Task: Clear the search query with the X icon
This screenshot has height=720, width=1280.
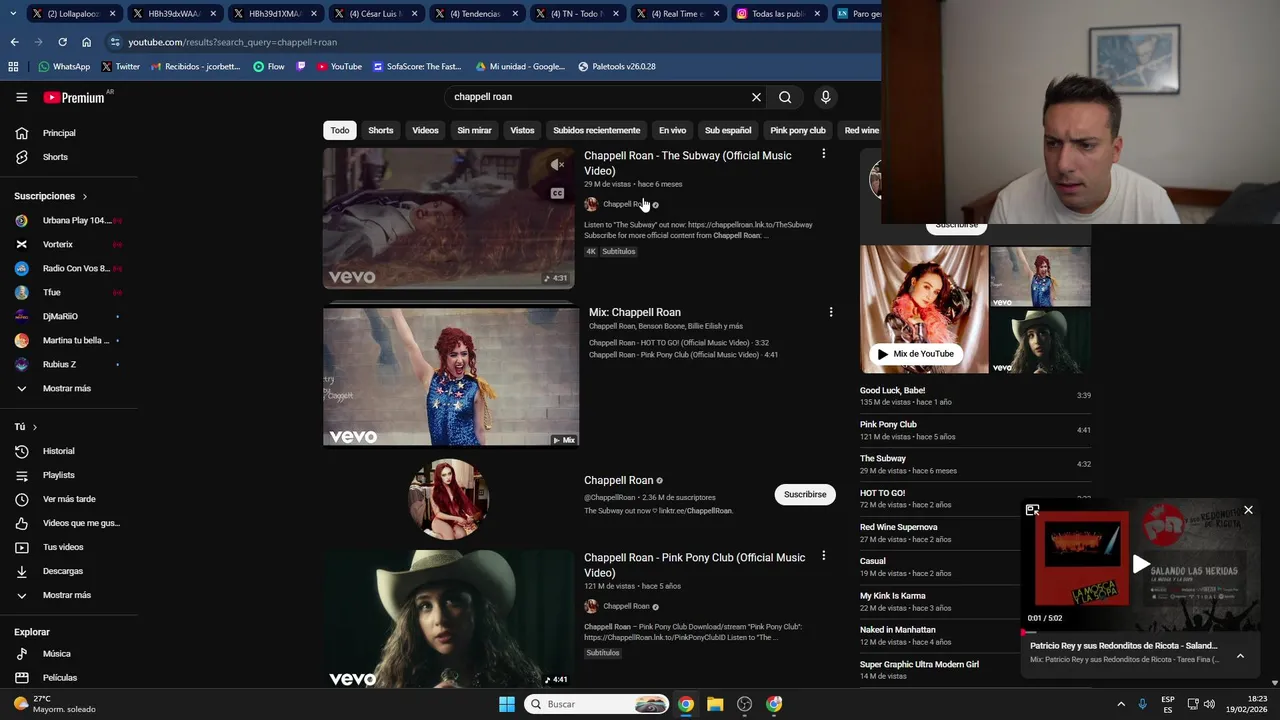Action: 756,97
